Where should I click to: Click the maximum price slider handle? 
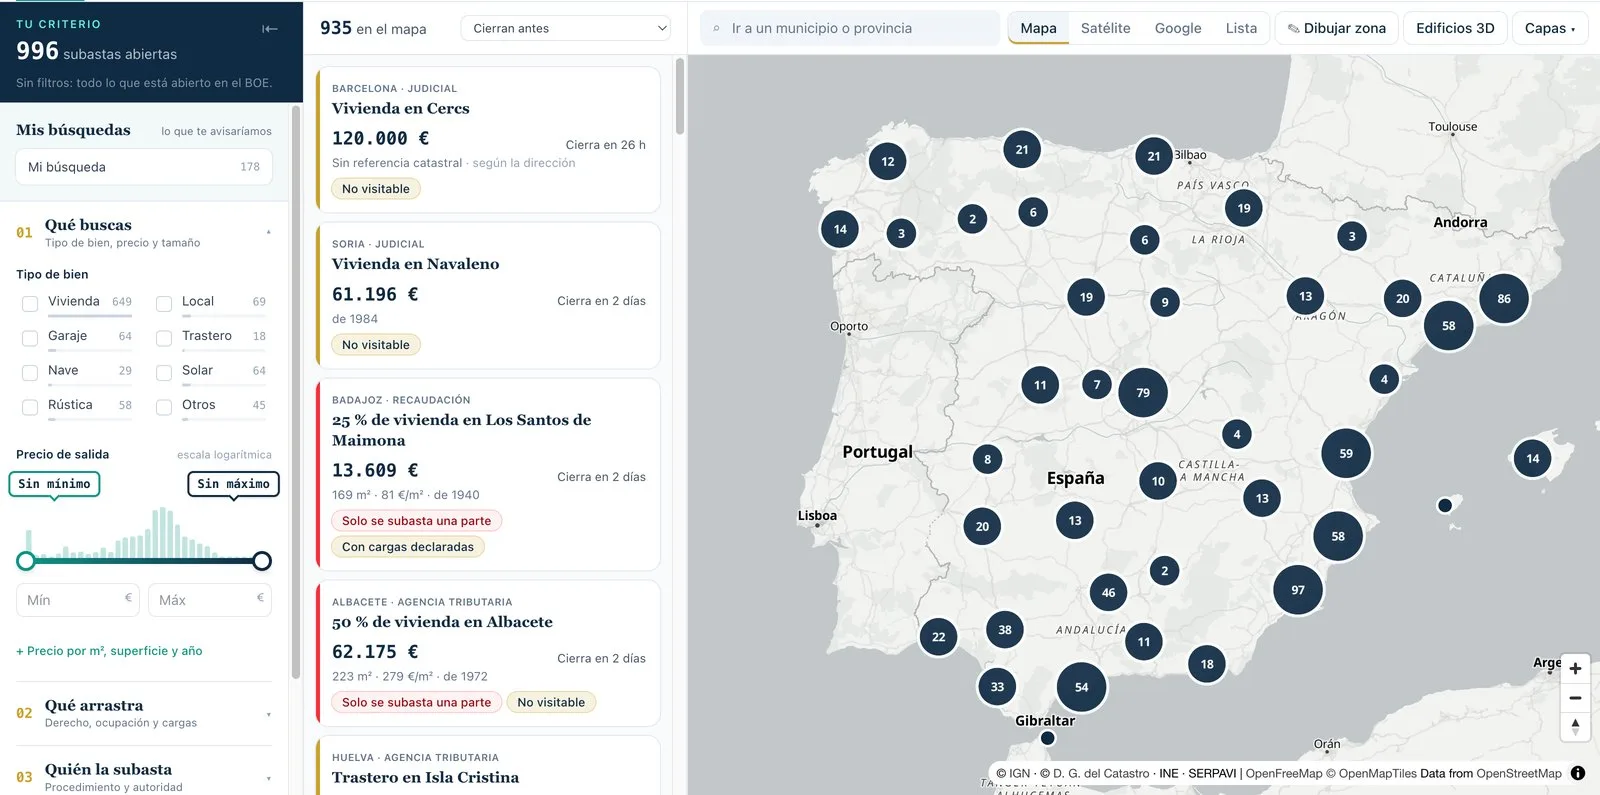(x=262, y=561)
